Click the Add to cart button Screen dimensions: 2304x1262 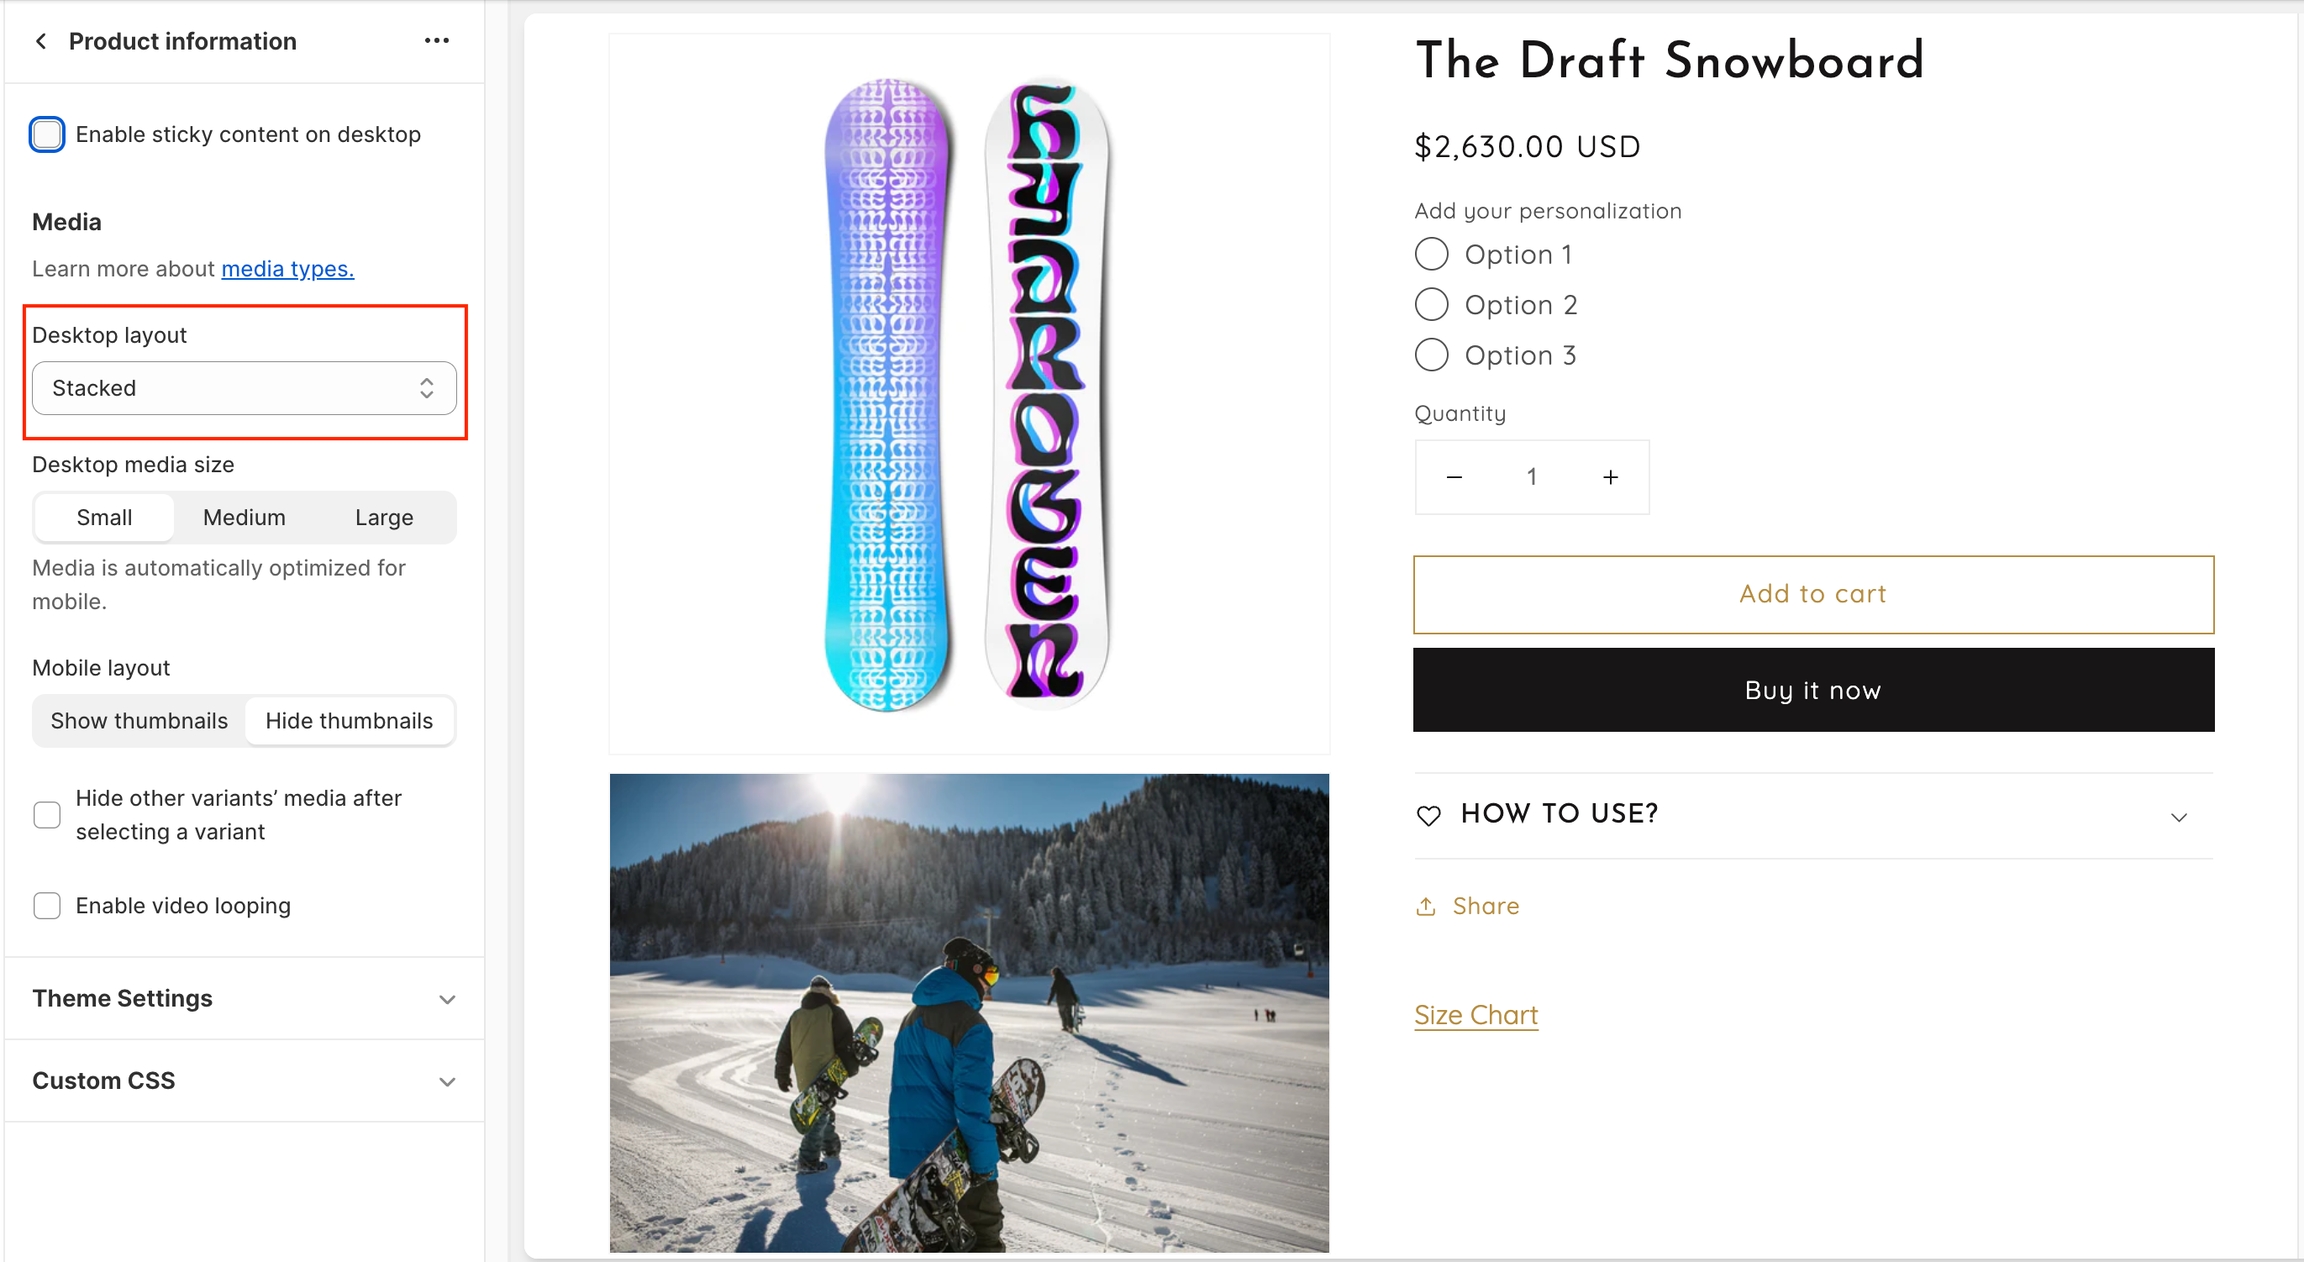tap(1813, 594)
